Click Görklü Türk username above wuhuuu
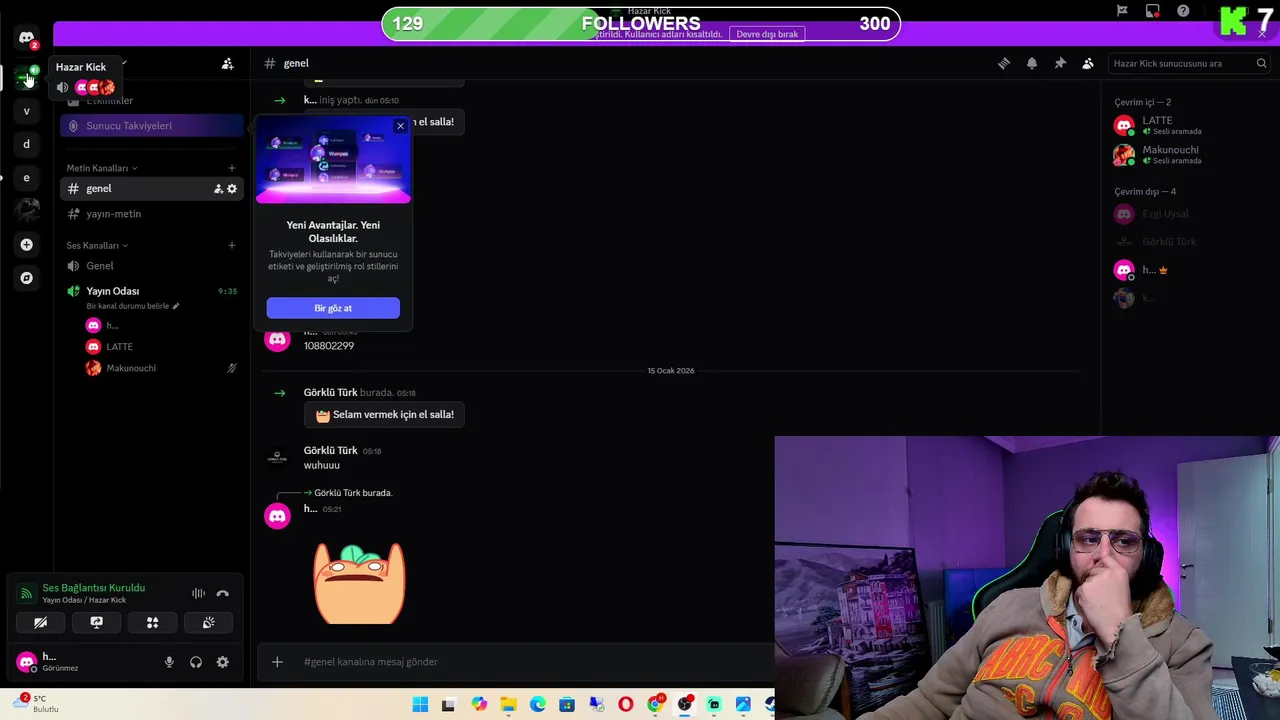 click(330, 451)
